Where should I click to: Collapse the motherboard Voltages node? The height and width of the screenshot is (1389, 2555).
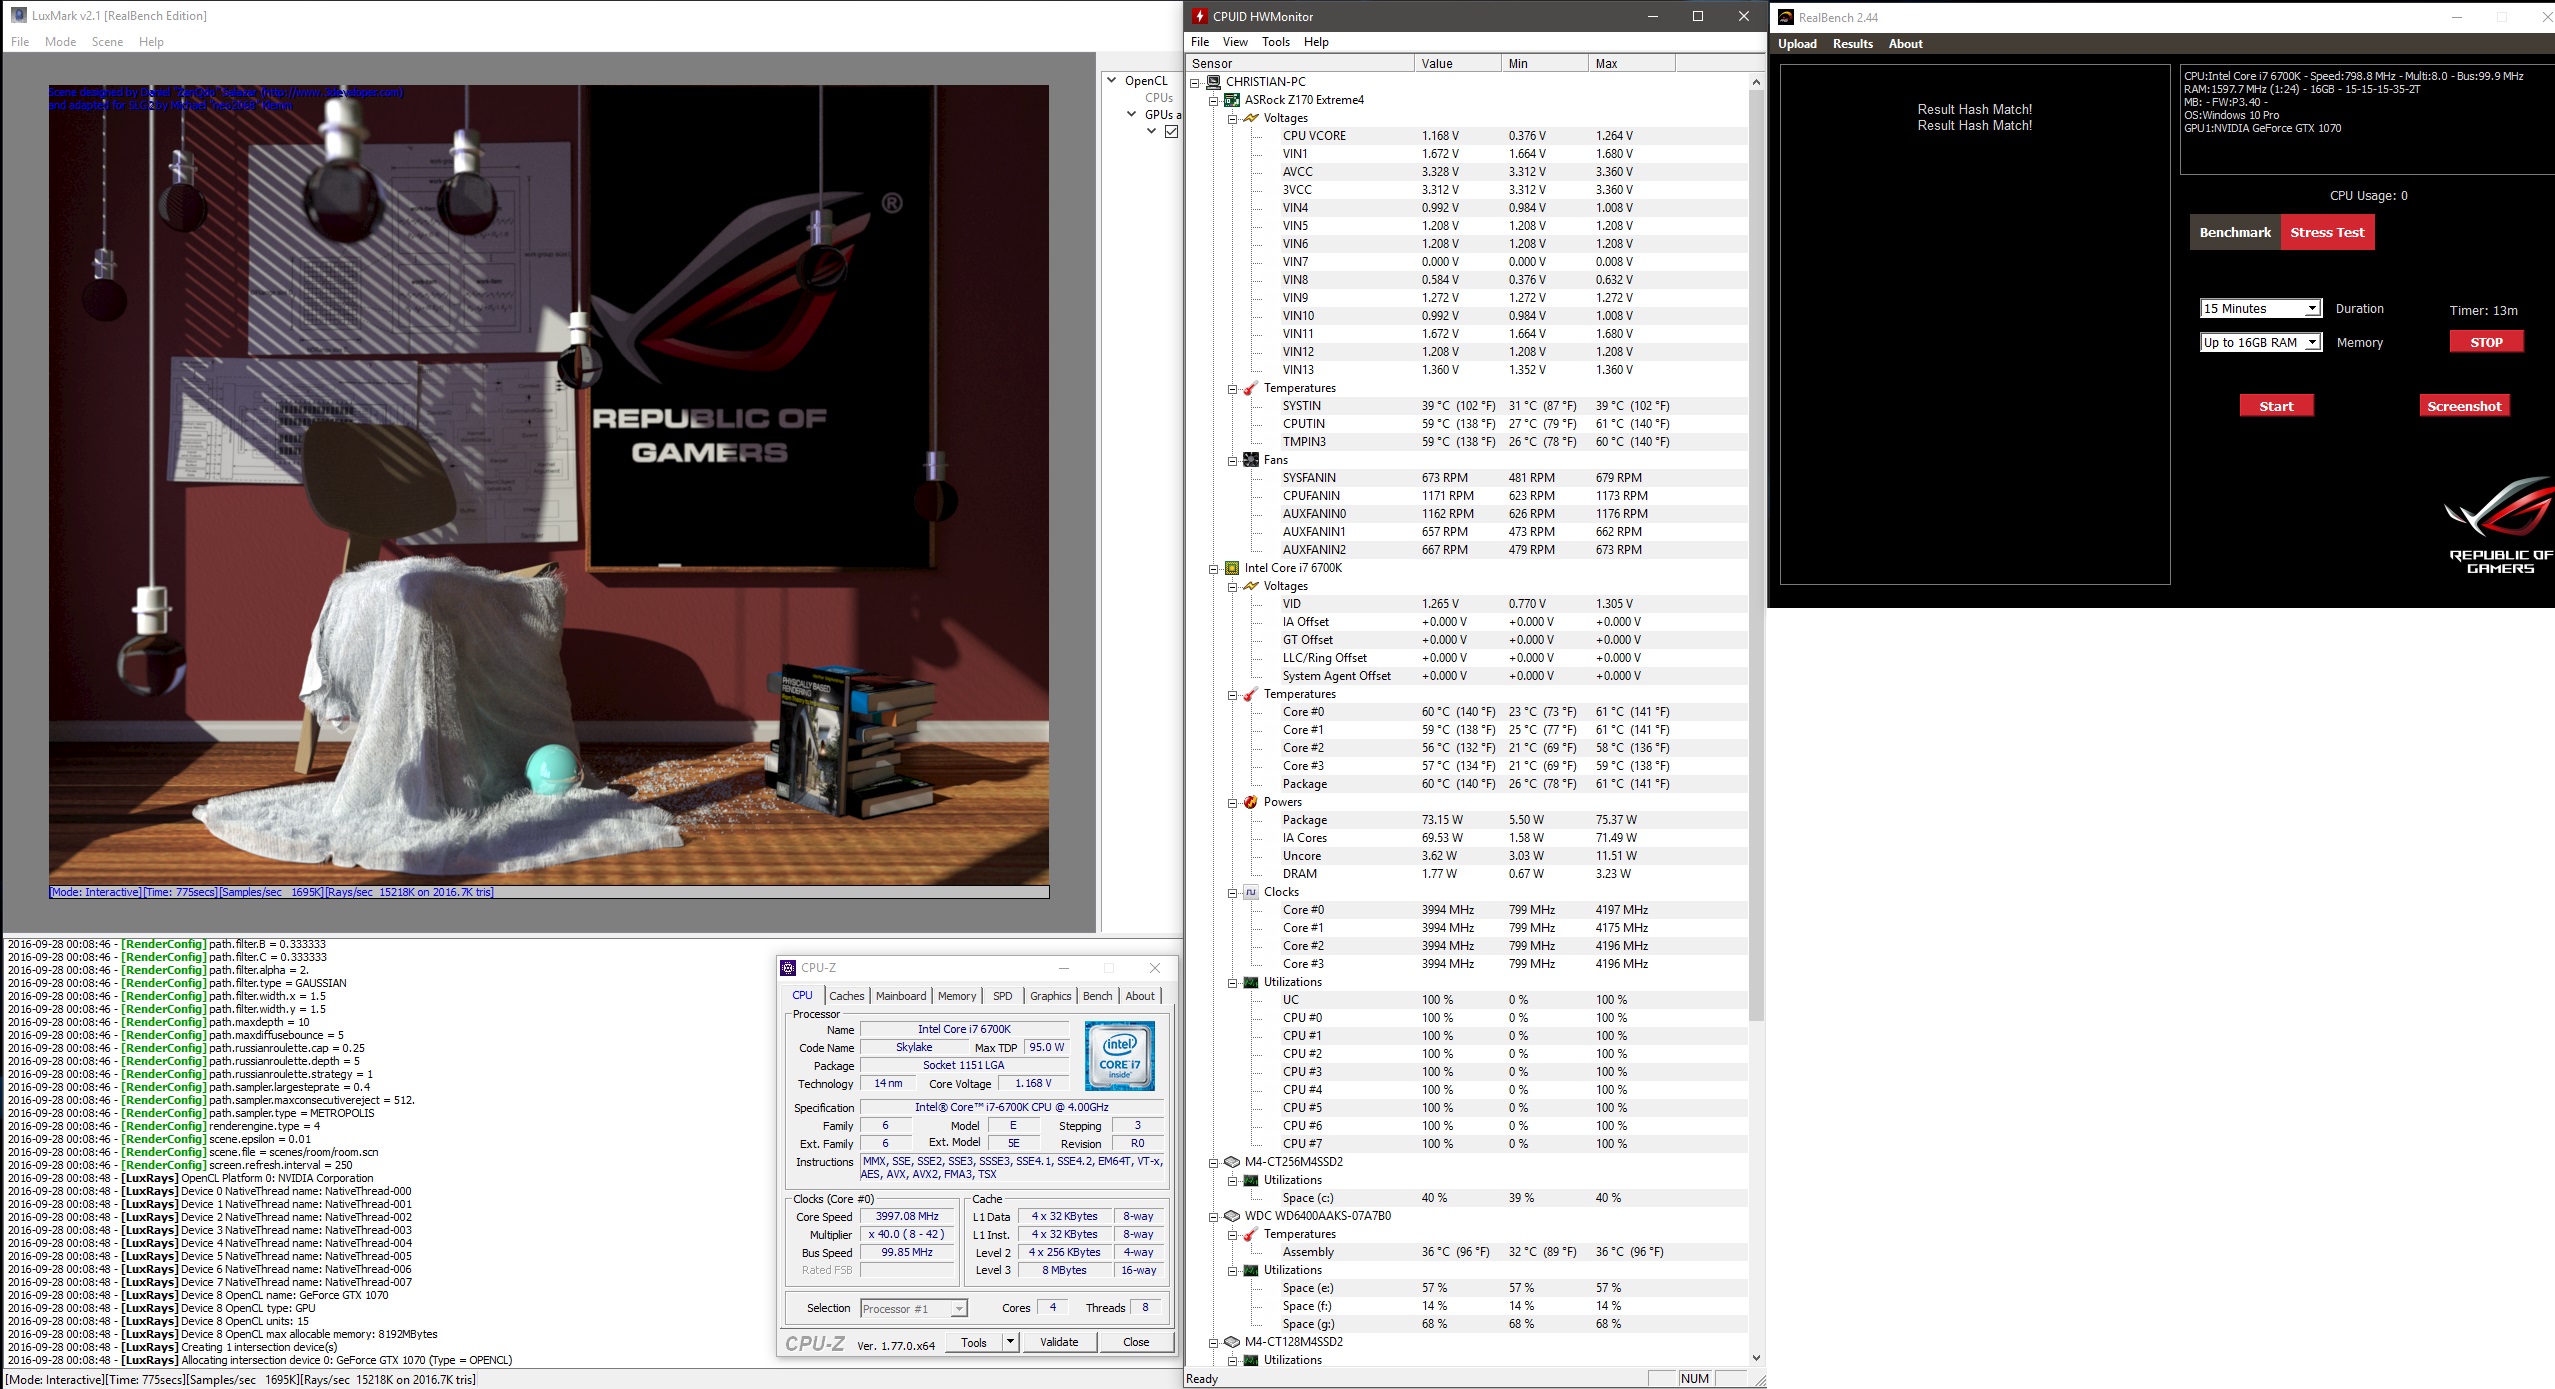pos(1233,119)
